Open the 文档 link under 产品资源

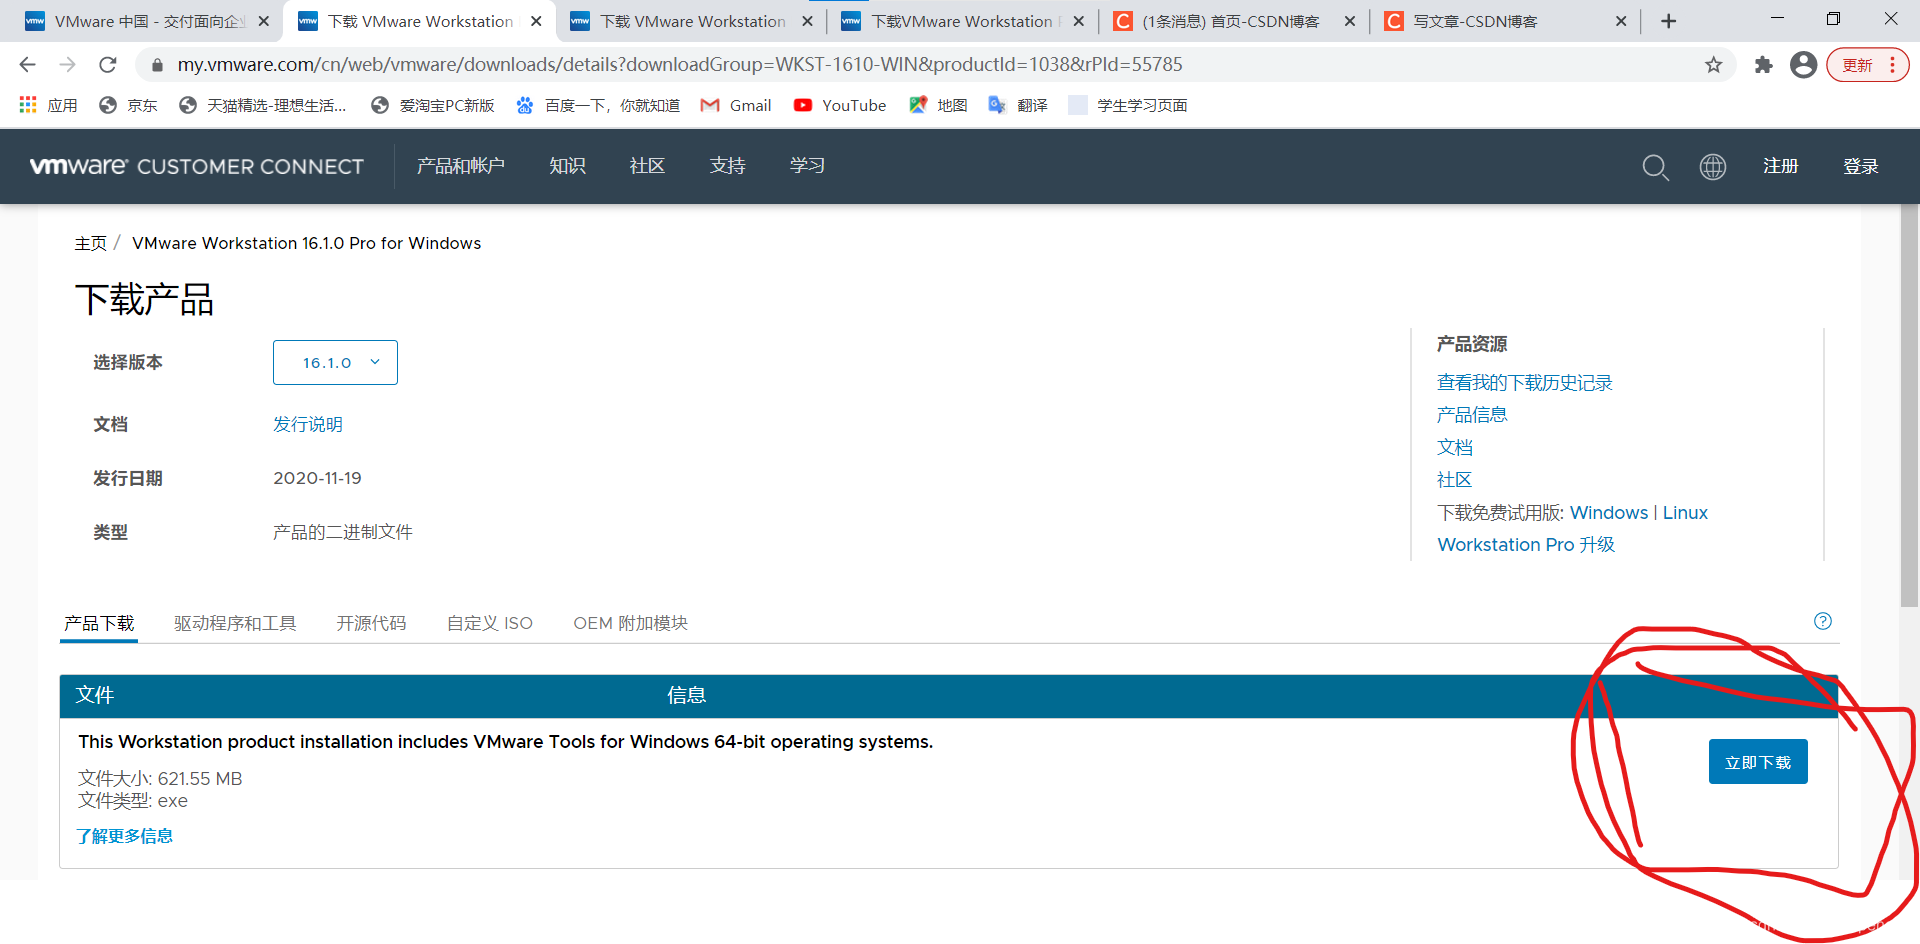[x=1455, y=447]
